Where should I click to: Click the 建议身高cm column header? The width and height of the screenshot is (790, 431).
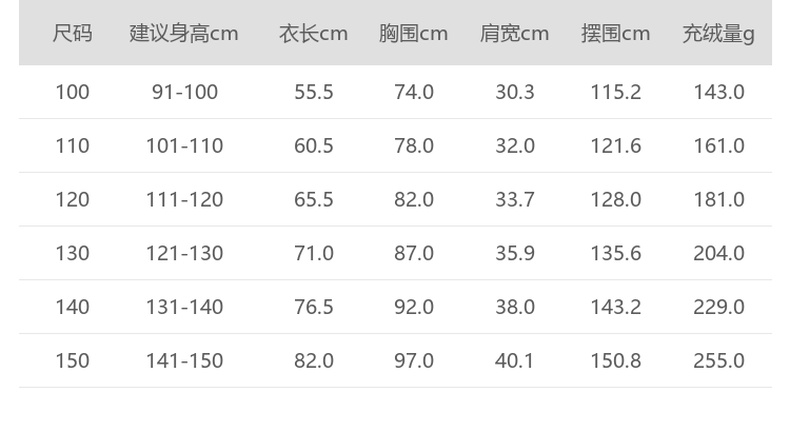click(x=184, y=33)
